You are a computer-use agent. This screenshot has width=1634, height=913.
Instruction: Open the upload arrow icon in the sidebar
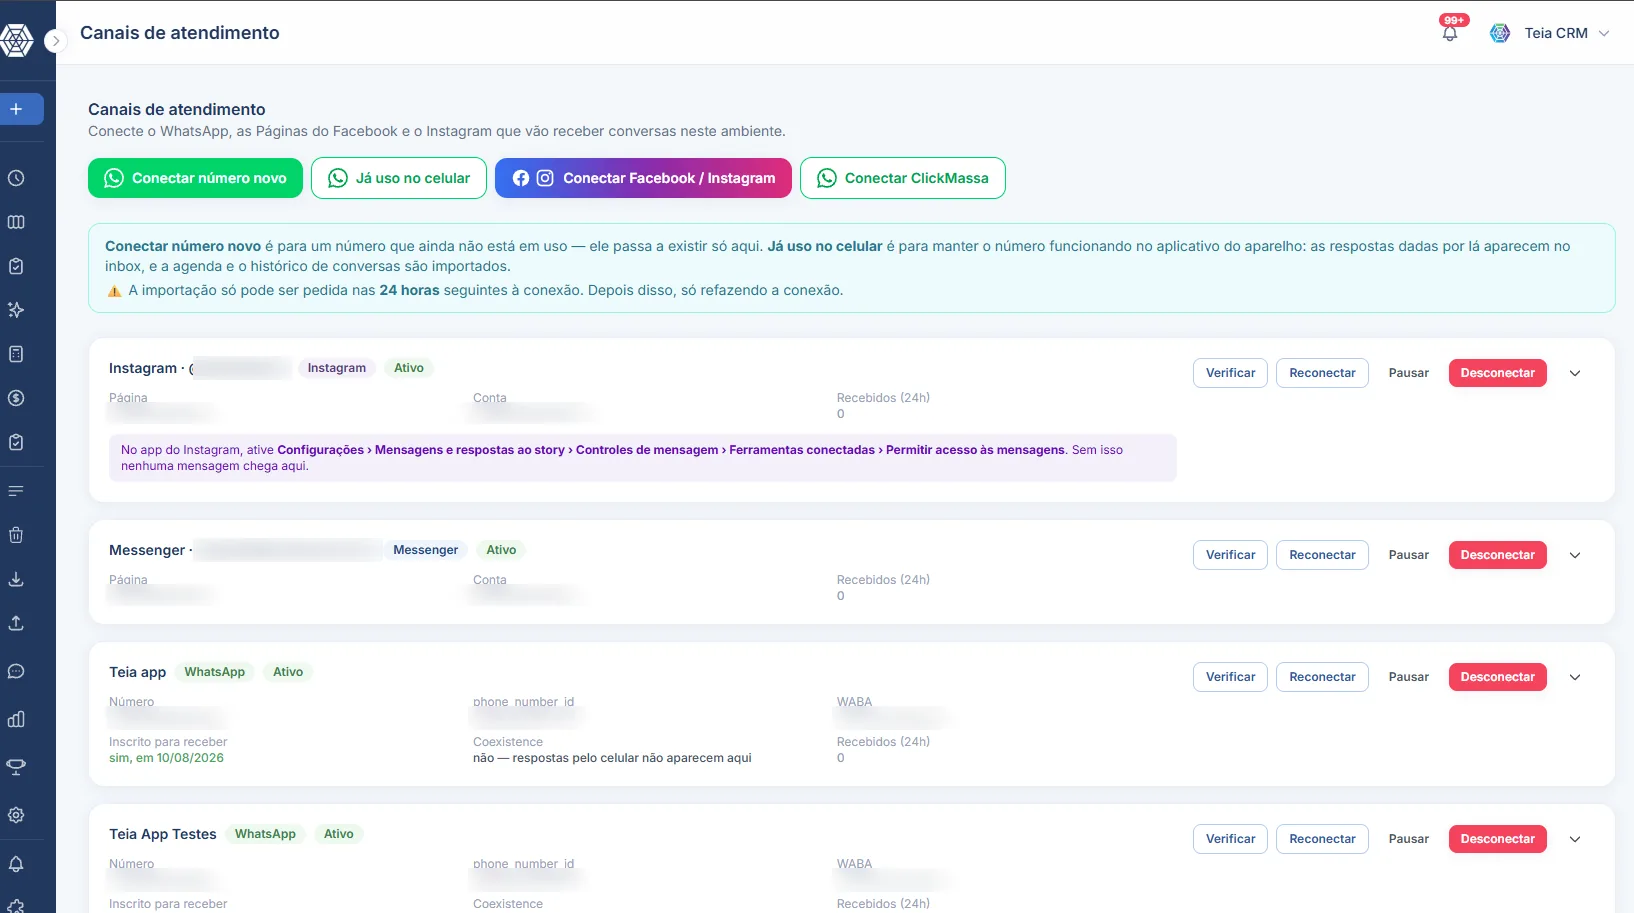[x=16, y=623]
